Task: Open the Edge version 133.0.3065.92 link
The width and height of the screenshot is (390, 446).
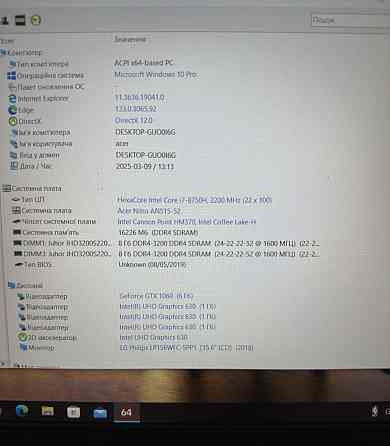Action: [x=136, y=109]
